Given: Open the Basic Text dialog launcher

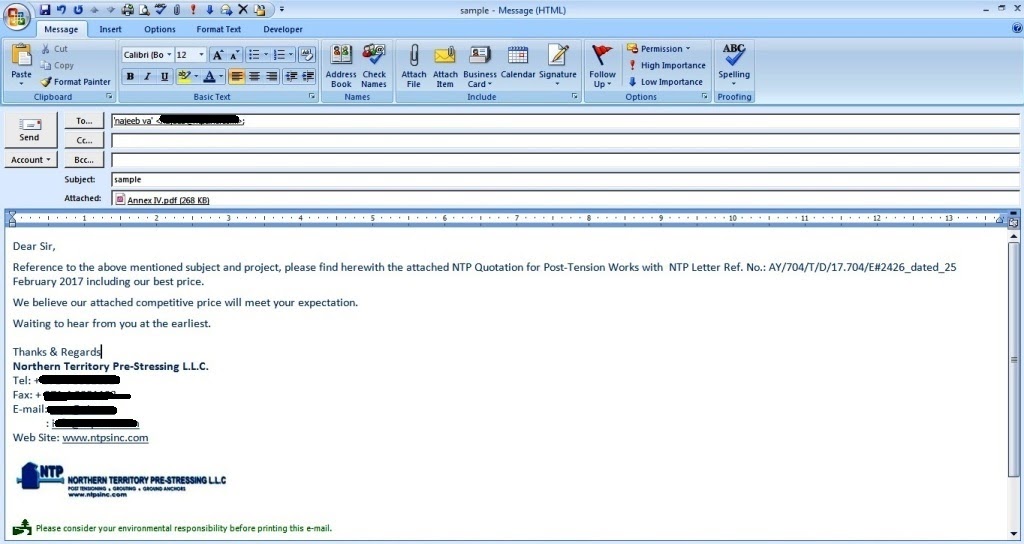Looking at the screenshot, I should tap(312, 97).
